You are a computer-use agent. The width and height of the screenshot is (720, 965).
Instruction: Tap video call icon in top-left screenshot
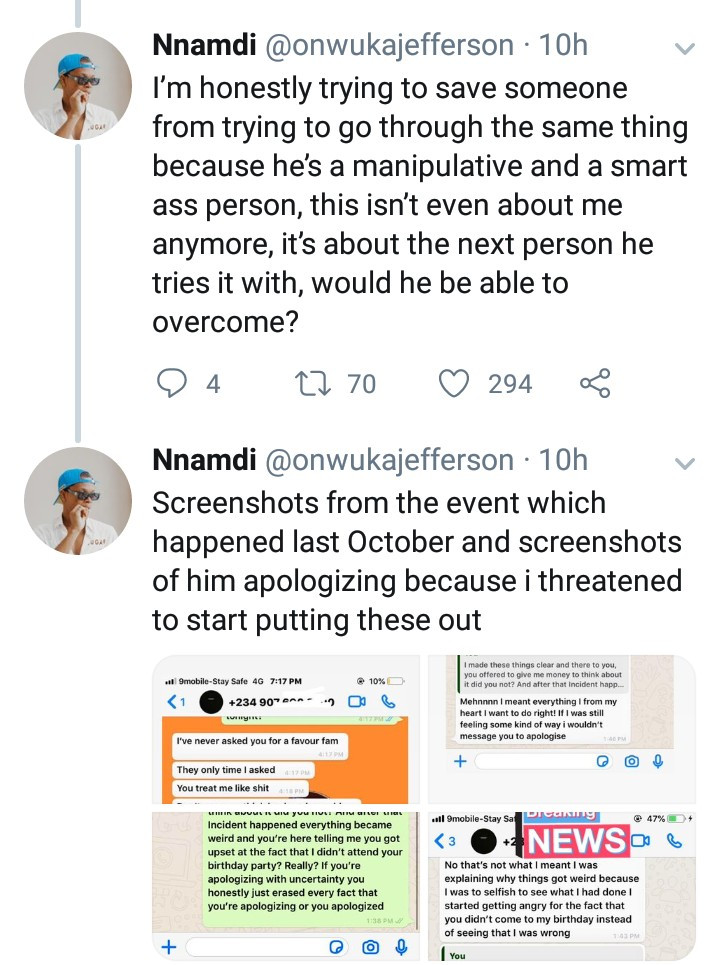[357, 701]
